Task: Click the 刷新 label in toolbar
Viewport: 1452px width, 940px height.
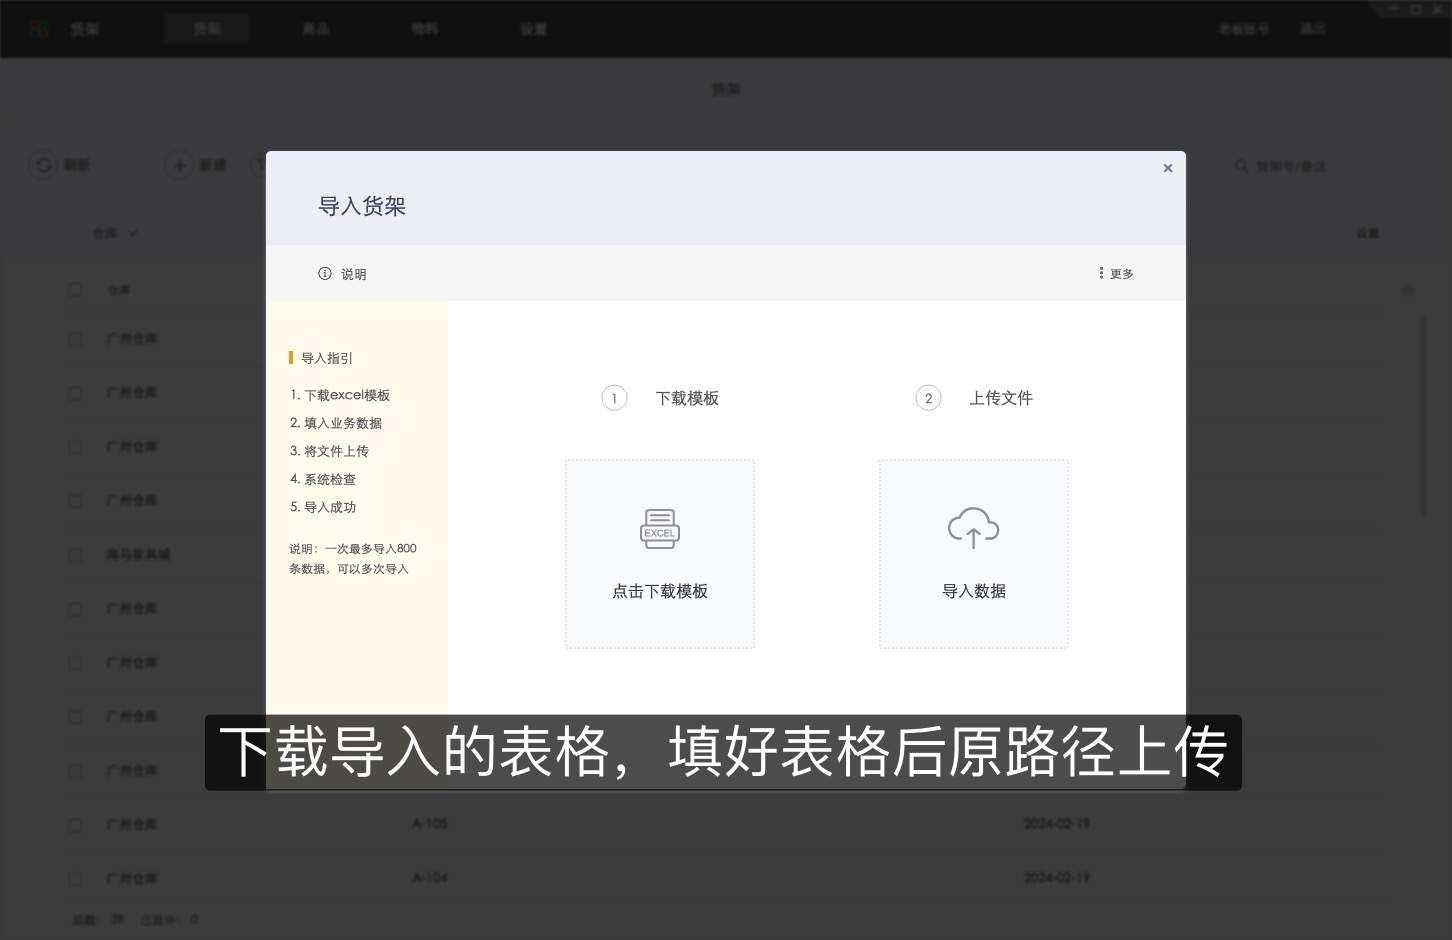Action: [77, 165]
